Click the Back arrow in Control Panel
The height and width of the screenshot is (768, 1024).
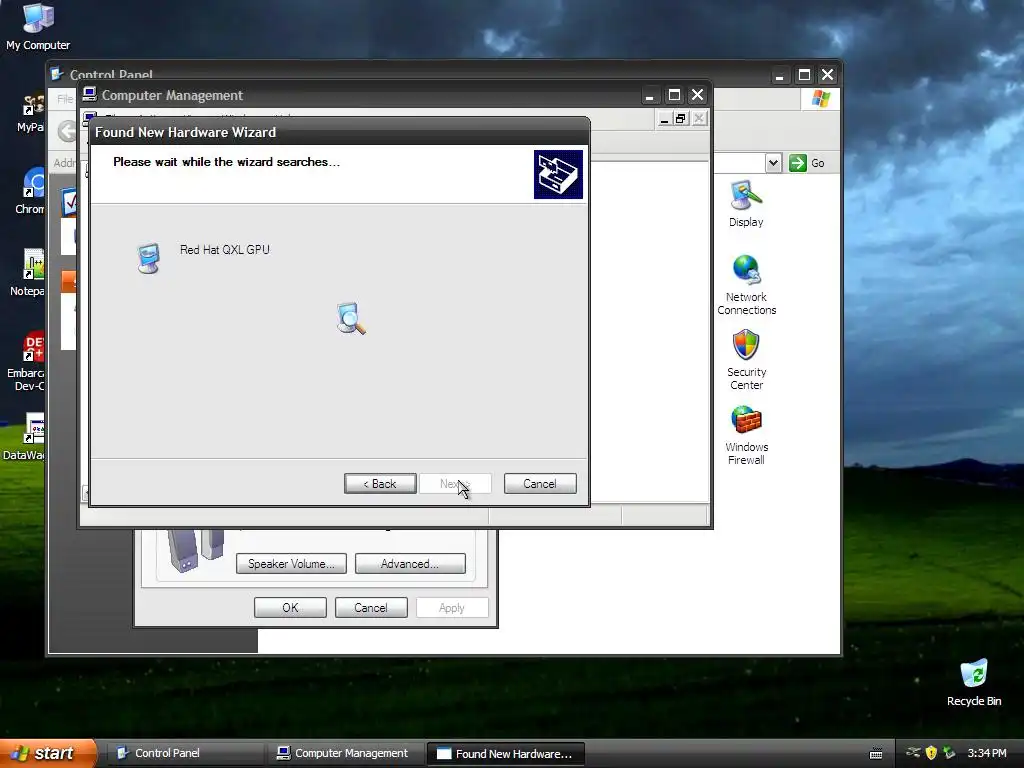66,131
